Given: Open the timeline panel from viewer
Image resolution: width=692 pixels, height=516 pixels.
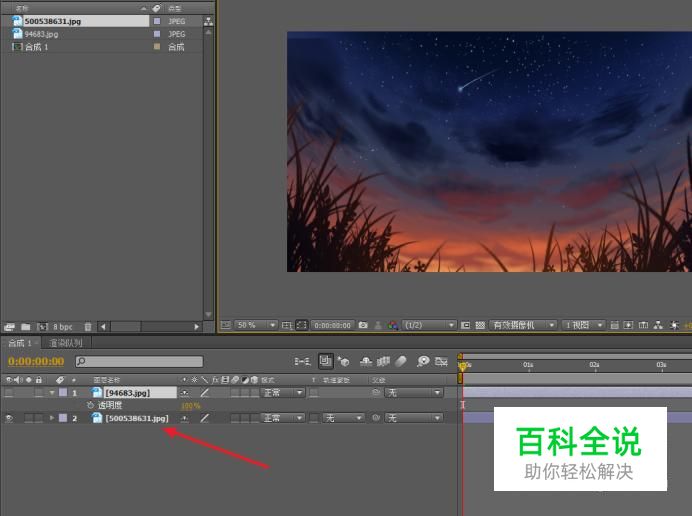Looking at the screenshot, I should (x=643, y=325).
